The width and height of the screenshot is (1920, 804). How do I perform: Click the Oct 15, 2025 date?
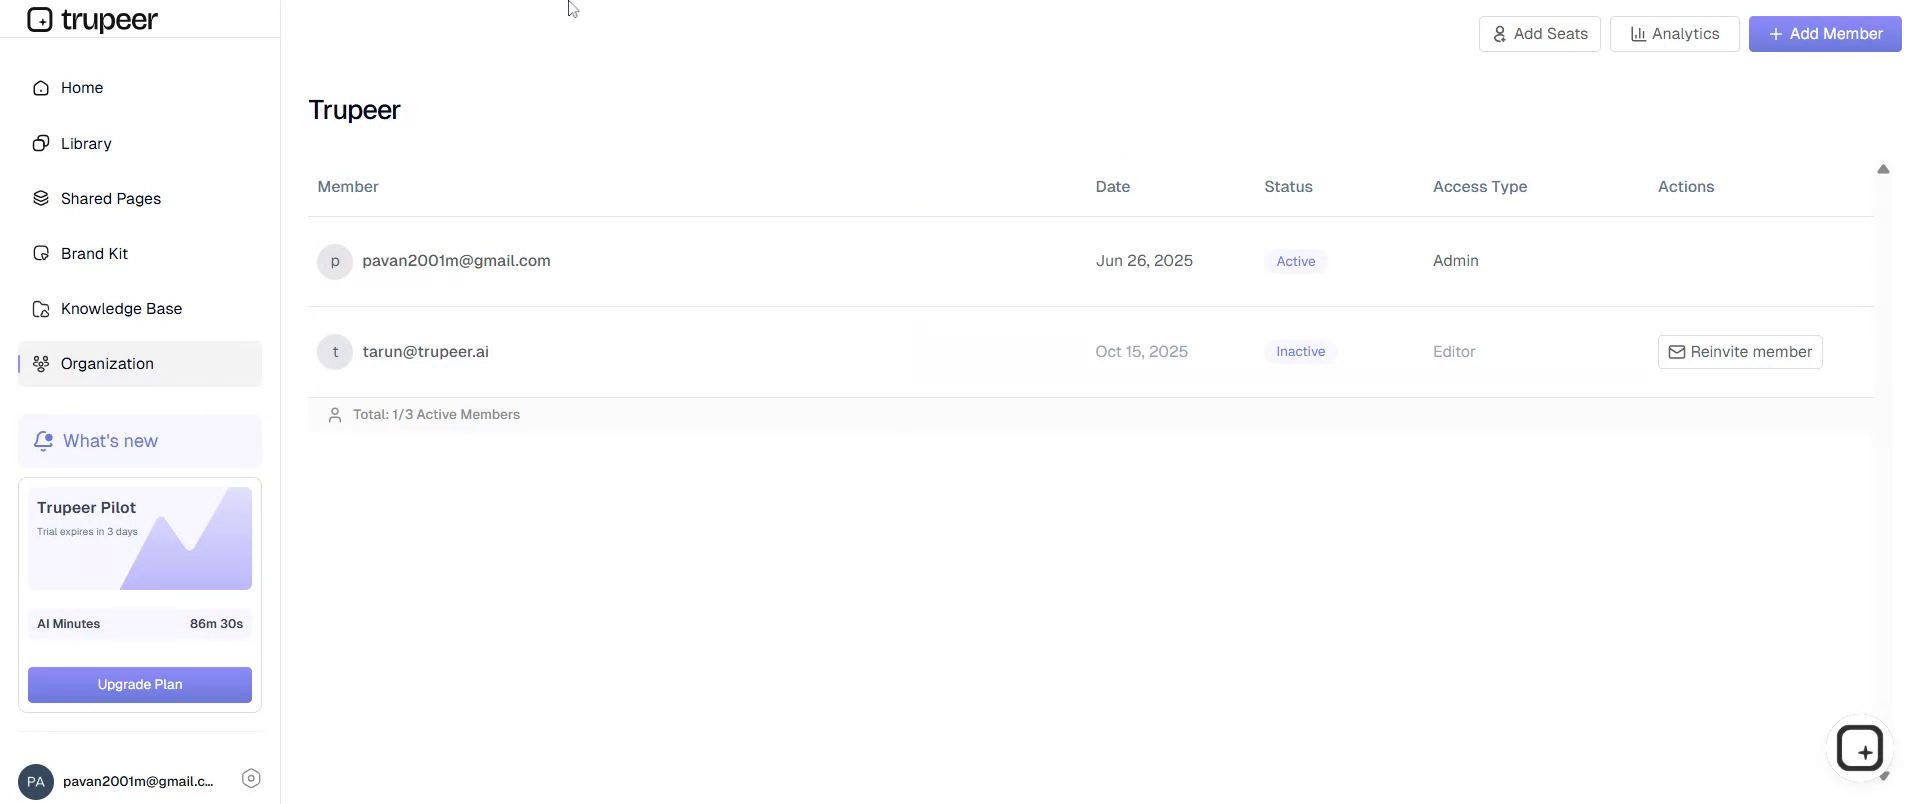[x=1142, y=352]
